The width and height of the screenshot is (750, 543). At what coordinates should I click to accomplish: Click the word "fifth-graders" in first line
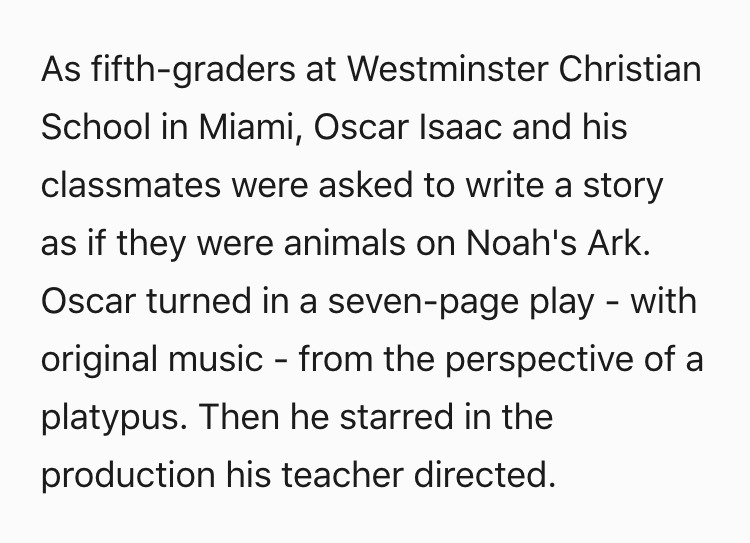pyautogui.click(x=193, y=69)
